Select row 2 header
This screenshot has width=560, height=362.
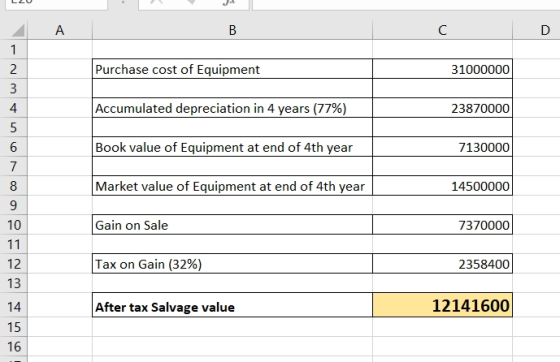(13, 69)
